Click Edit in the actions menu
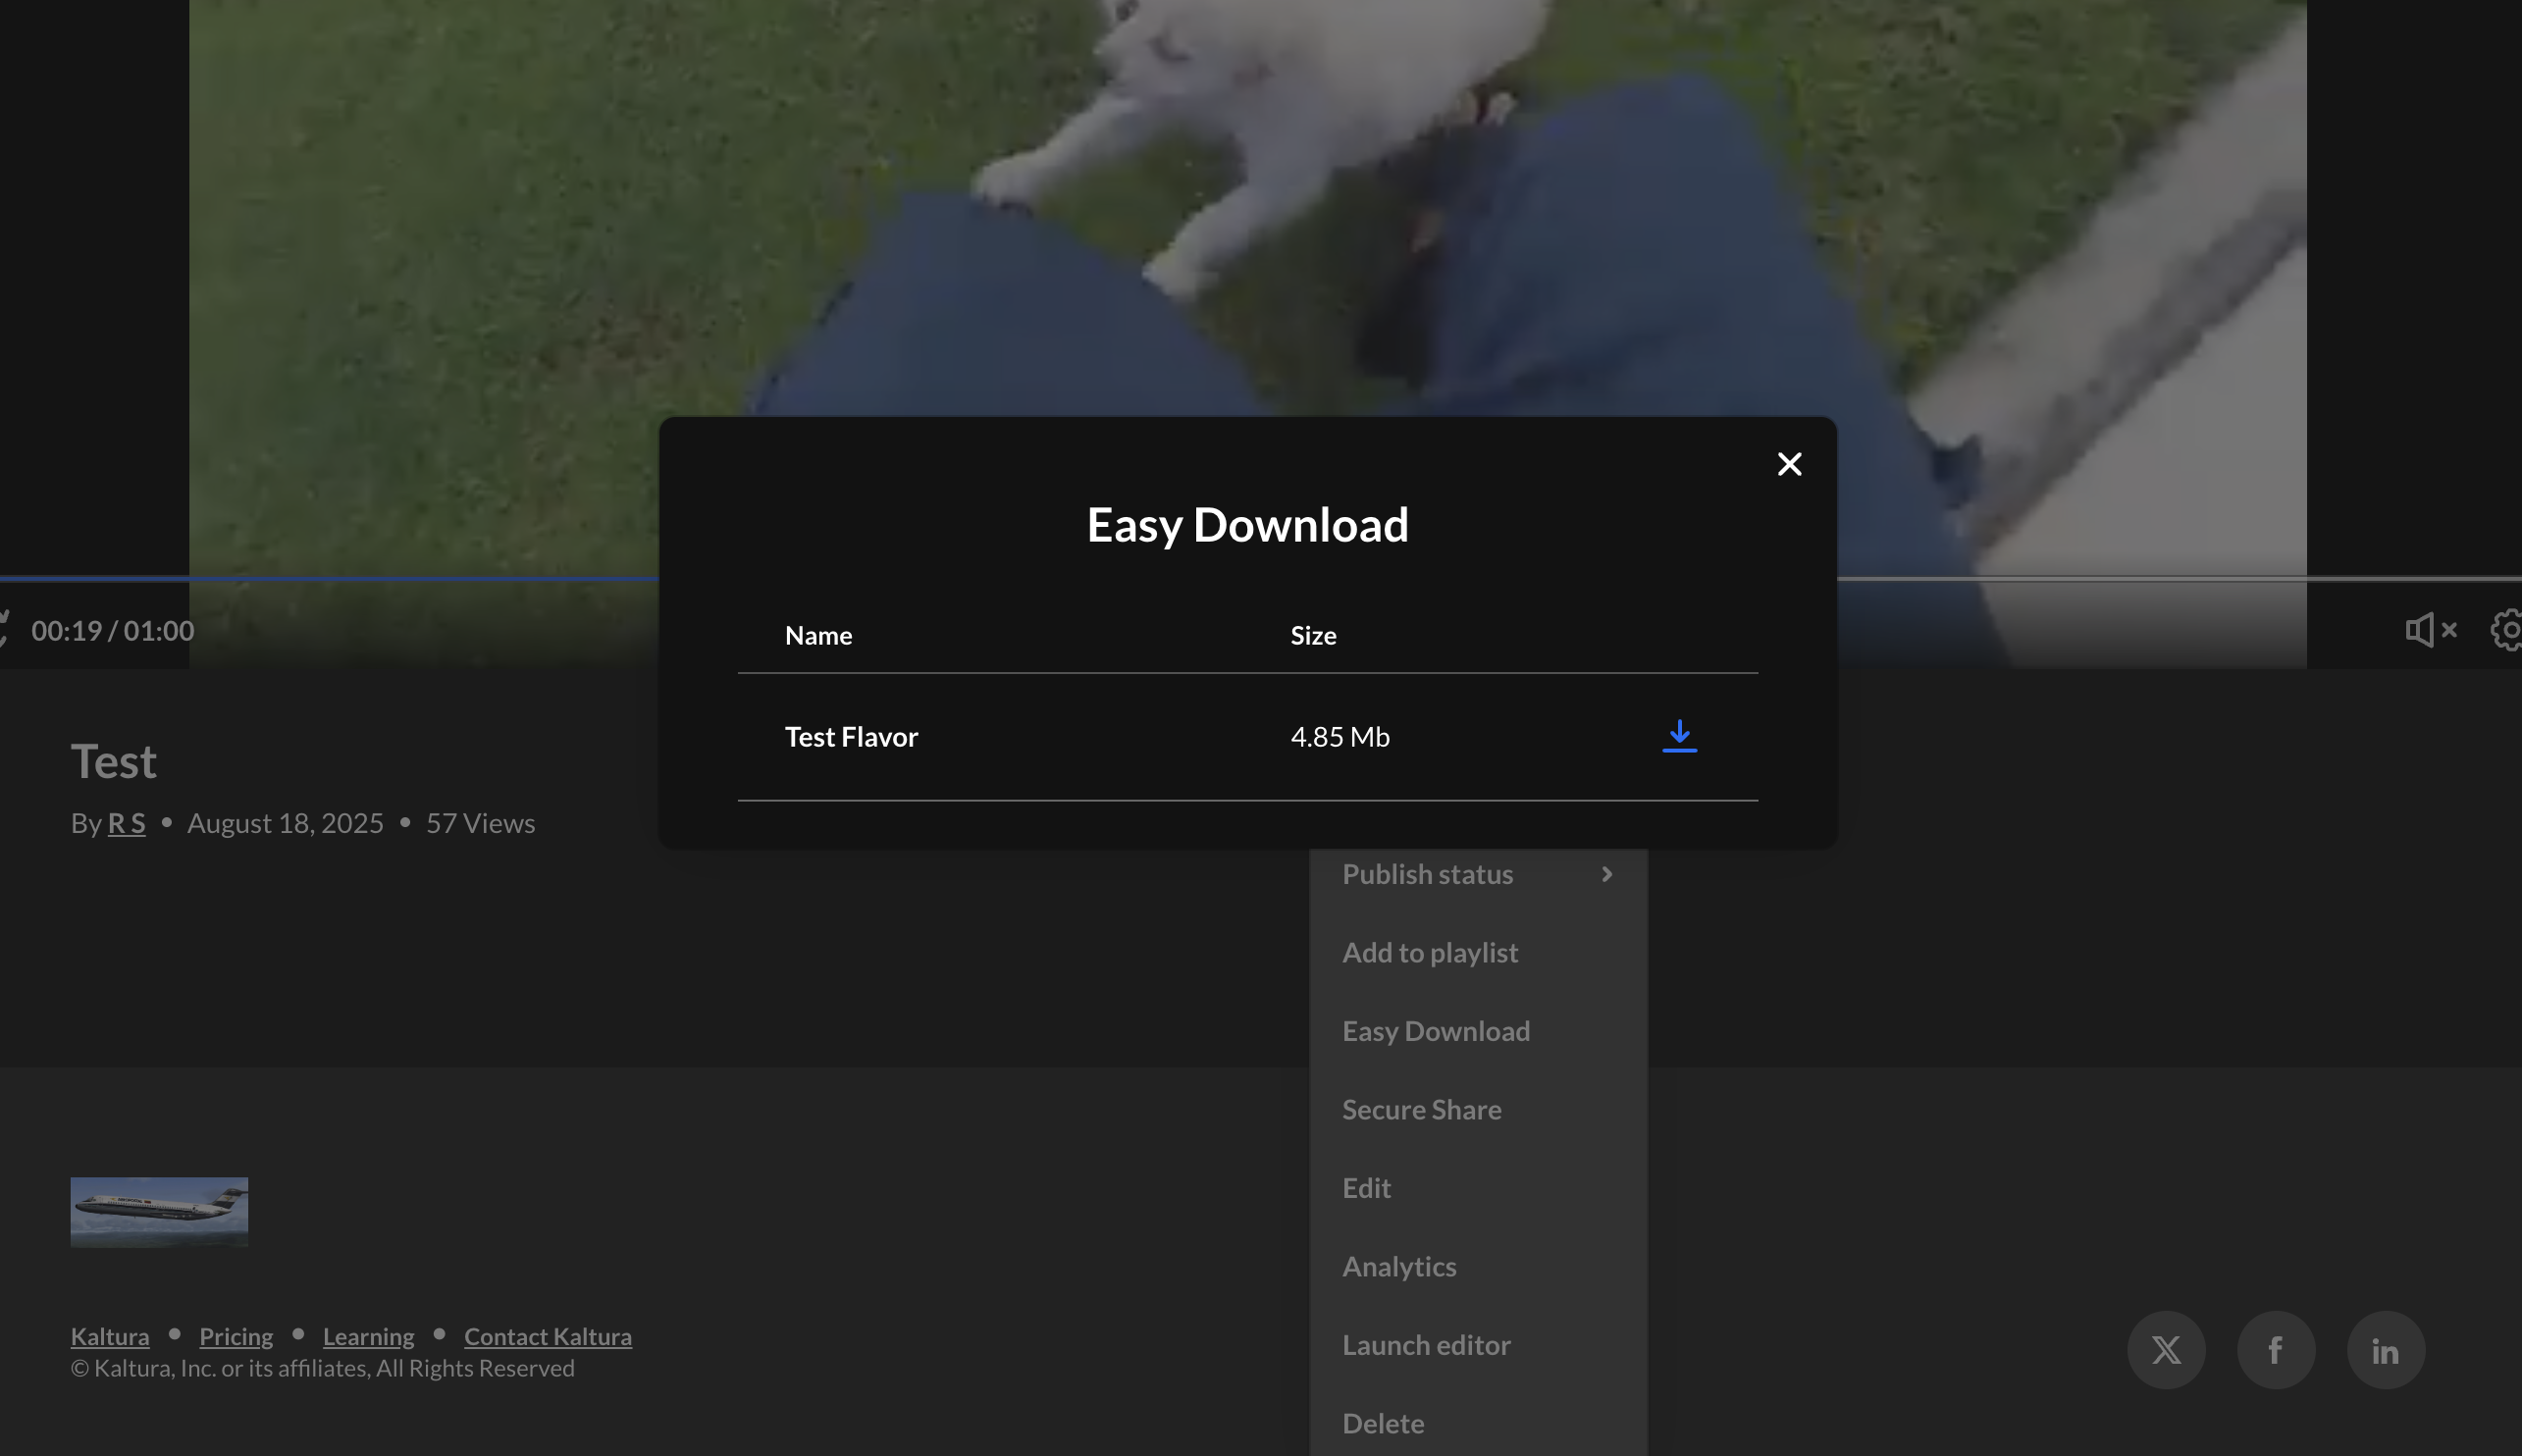Image resolution: width=2522 pixels, height=1456 pixels. [x=1366, y=1188]
